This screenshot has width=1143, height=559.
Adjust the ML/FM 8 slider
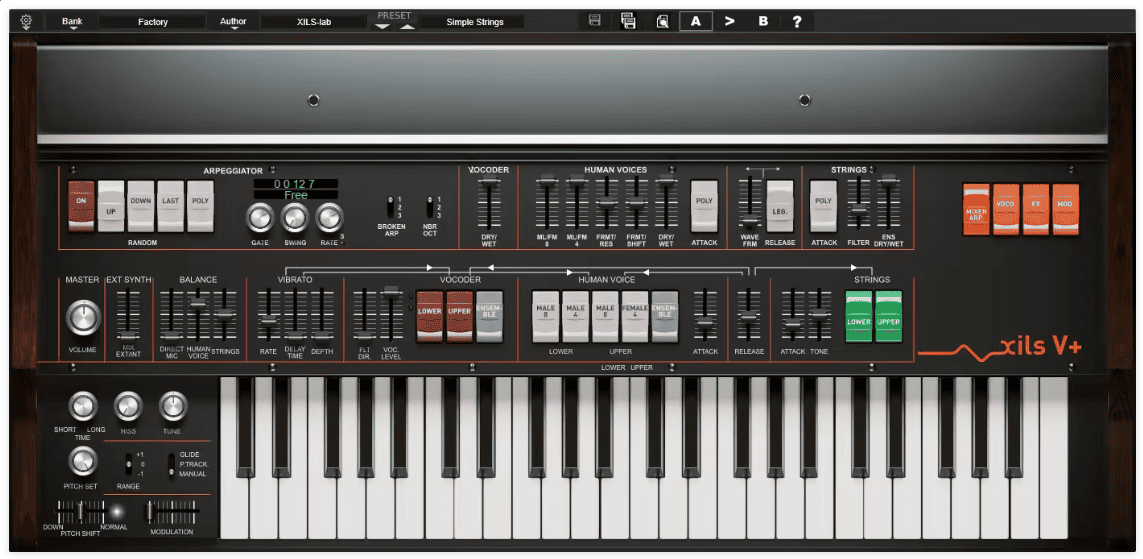point(547,203)
